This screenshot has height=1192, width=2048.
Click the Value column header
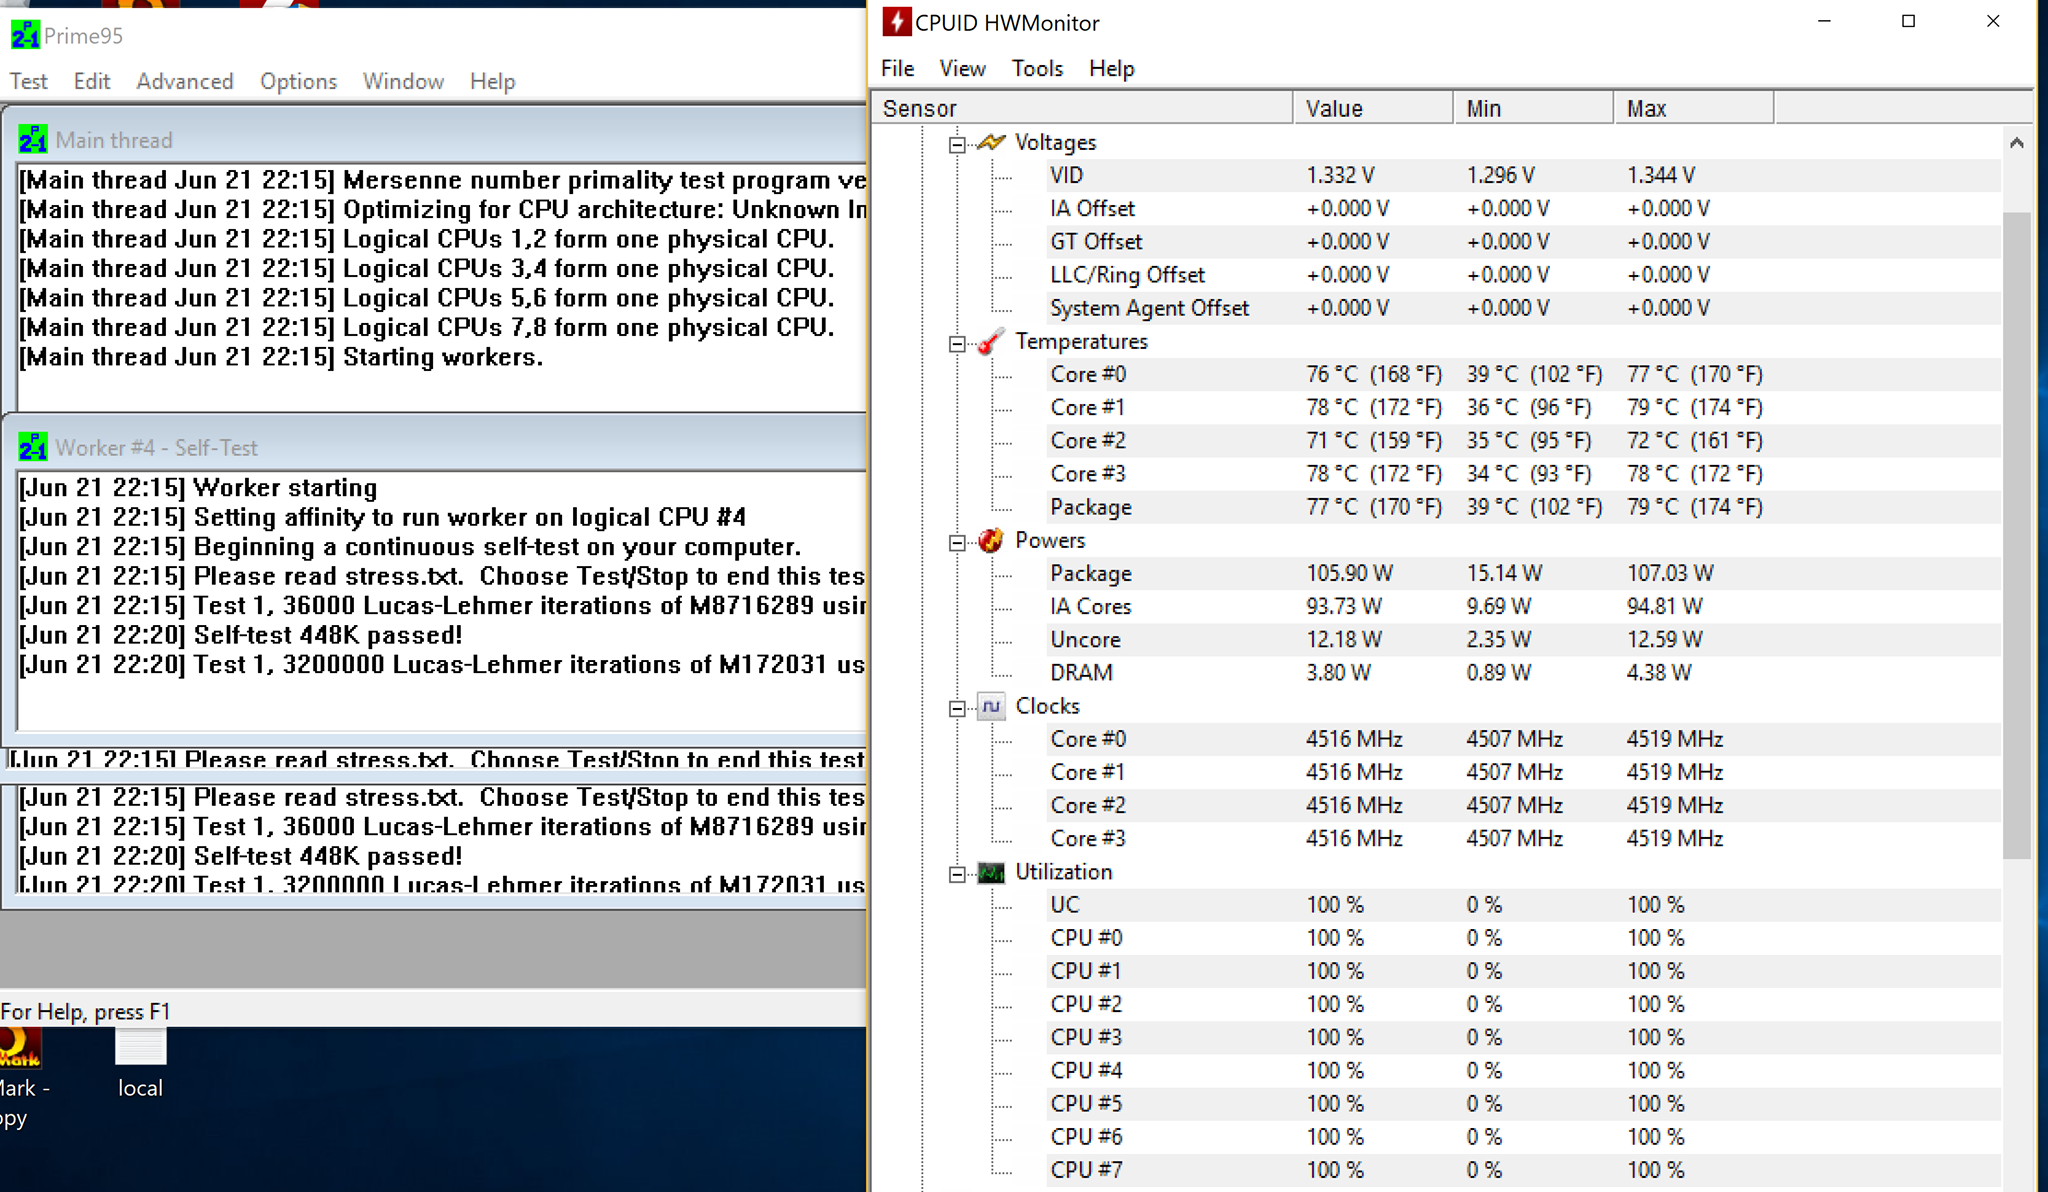[1373, 108]
